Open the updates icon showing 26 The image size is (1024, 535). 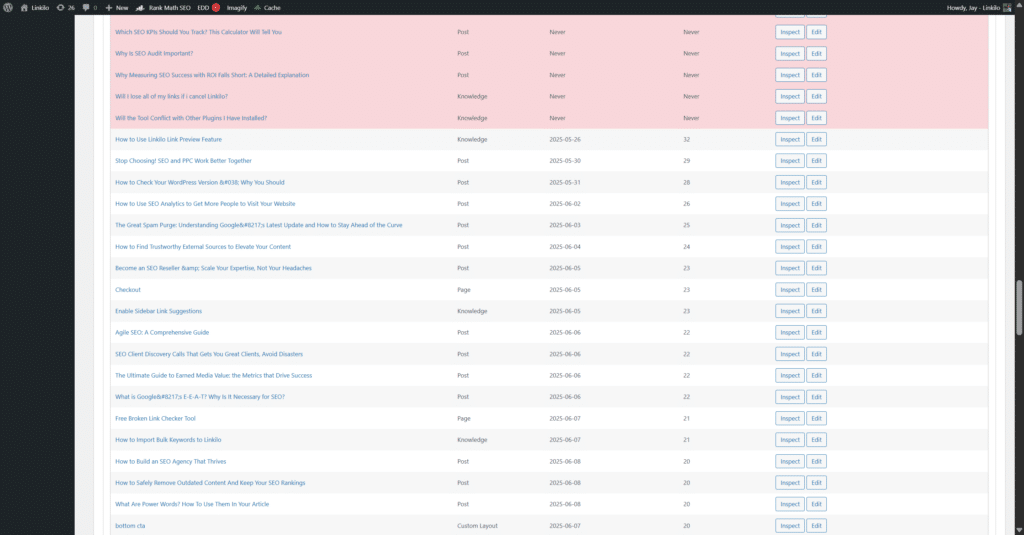point(65,8)
